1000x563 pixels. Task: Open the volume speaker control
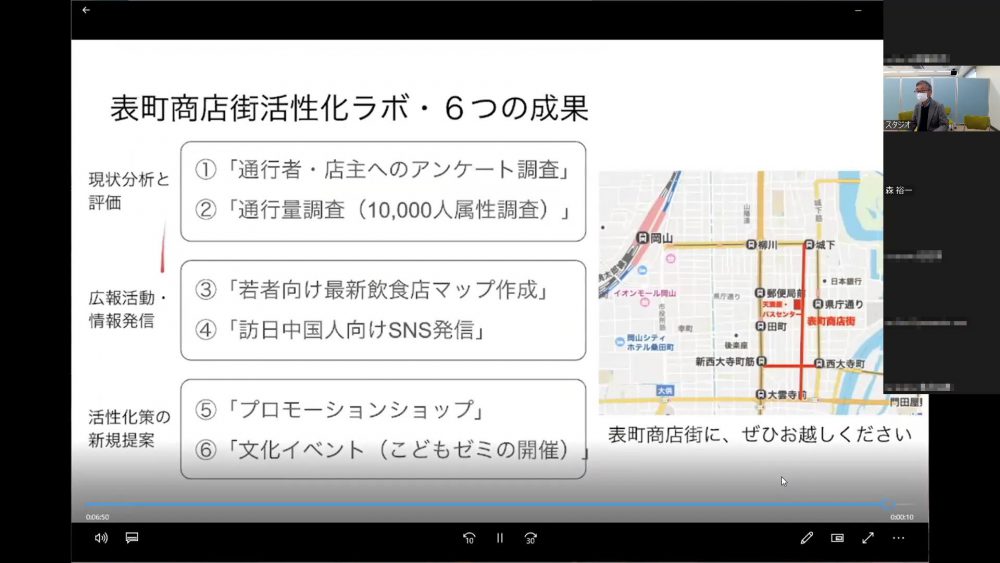[101, 538]
